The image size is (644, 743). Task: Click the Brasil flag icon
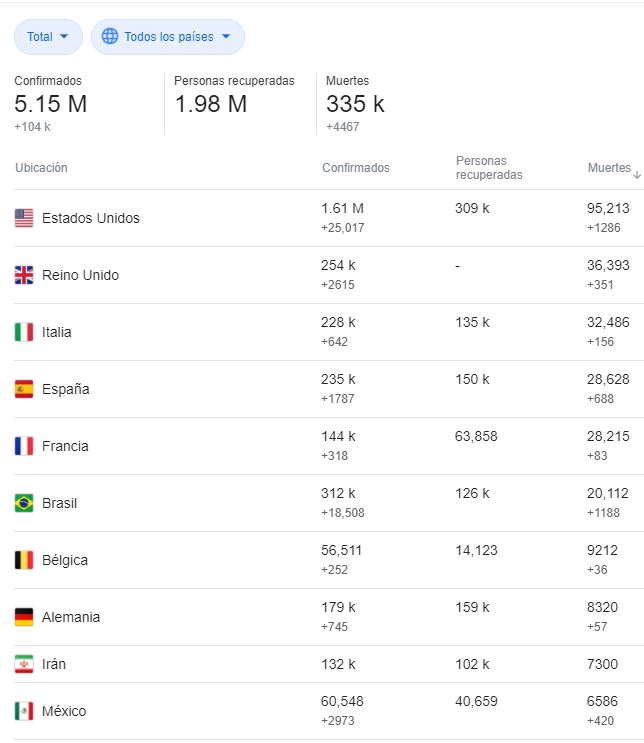coord(24,503)
